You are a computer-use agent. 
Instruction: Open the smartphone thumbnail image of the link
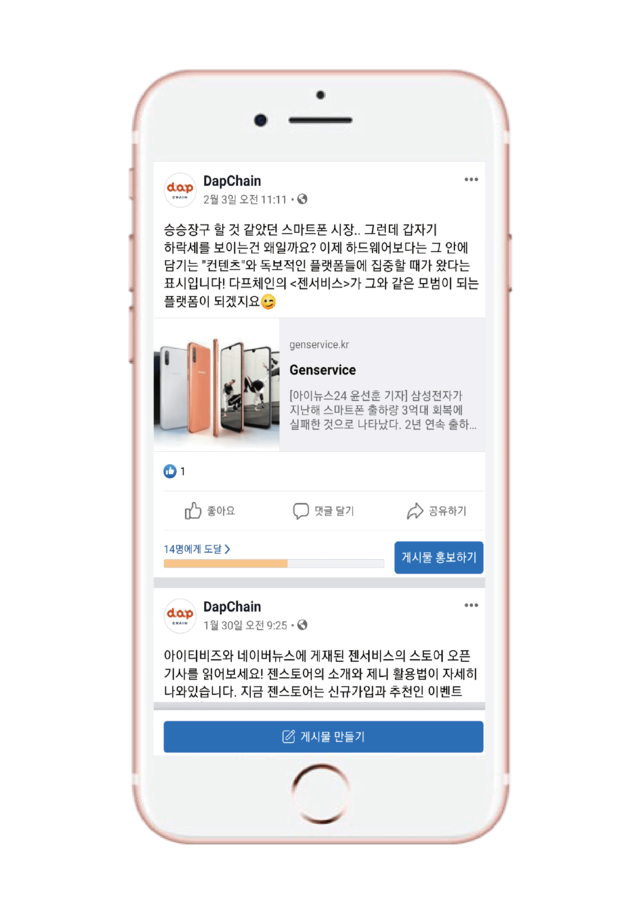point(216,384)
